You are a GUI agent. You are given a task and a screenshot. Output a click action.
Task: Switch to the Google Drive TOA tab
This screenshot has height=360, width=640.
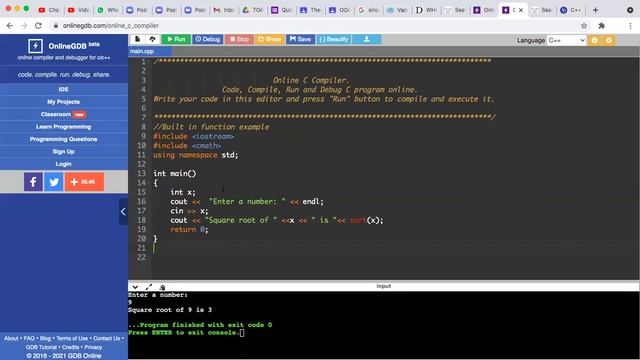(252, 10)
